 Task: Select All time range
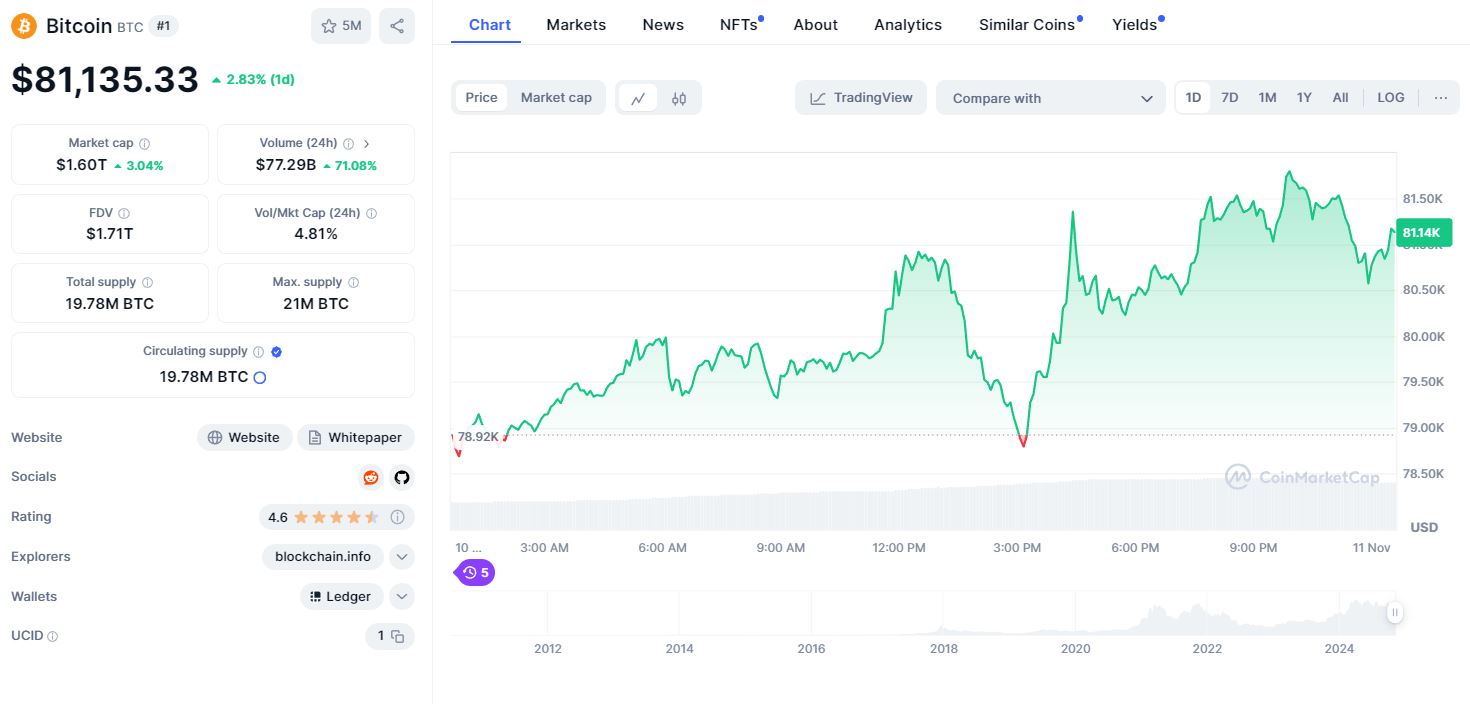(1341, 97)
